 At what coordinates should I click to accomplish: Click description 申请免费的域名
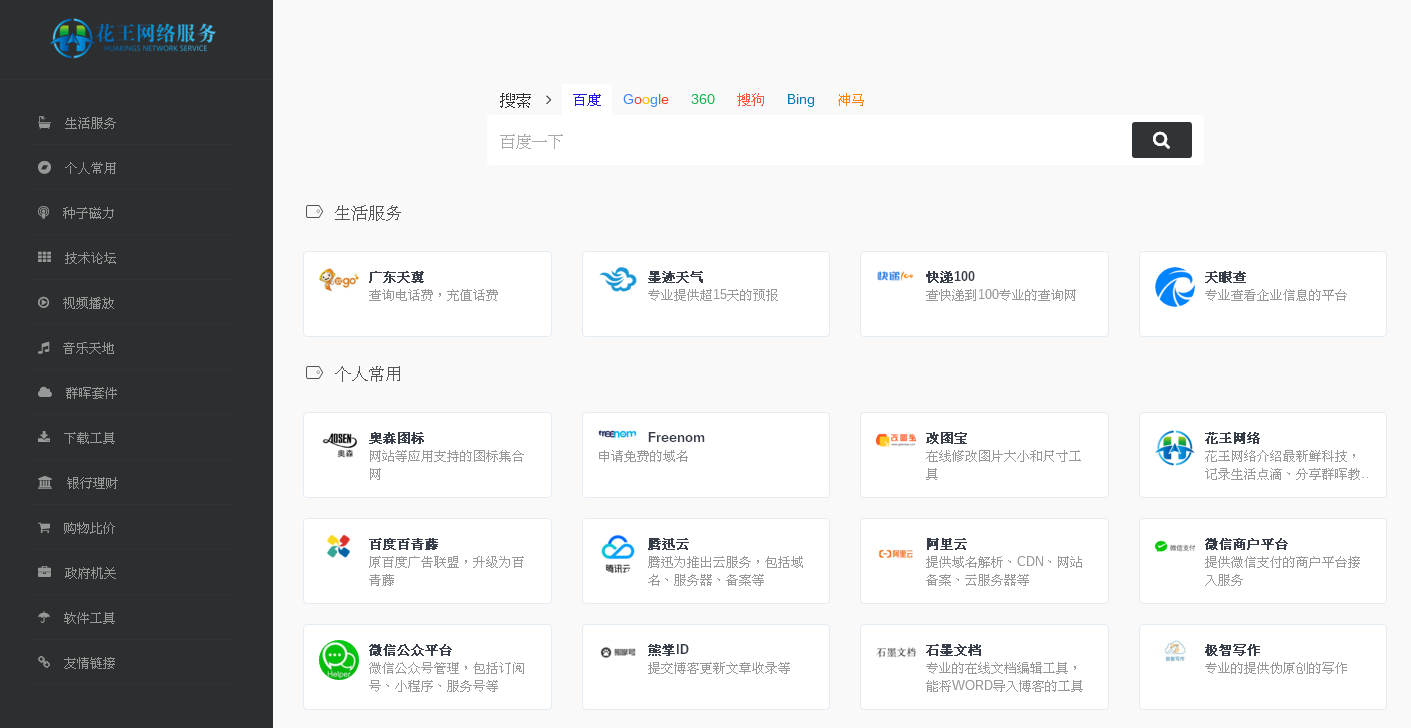click(x=644, y=456)
